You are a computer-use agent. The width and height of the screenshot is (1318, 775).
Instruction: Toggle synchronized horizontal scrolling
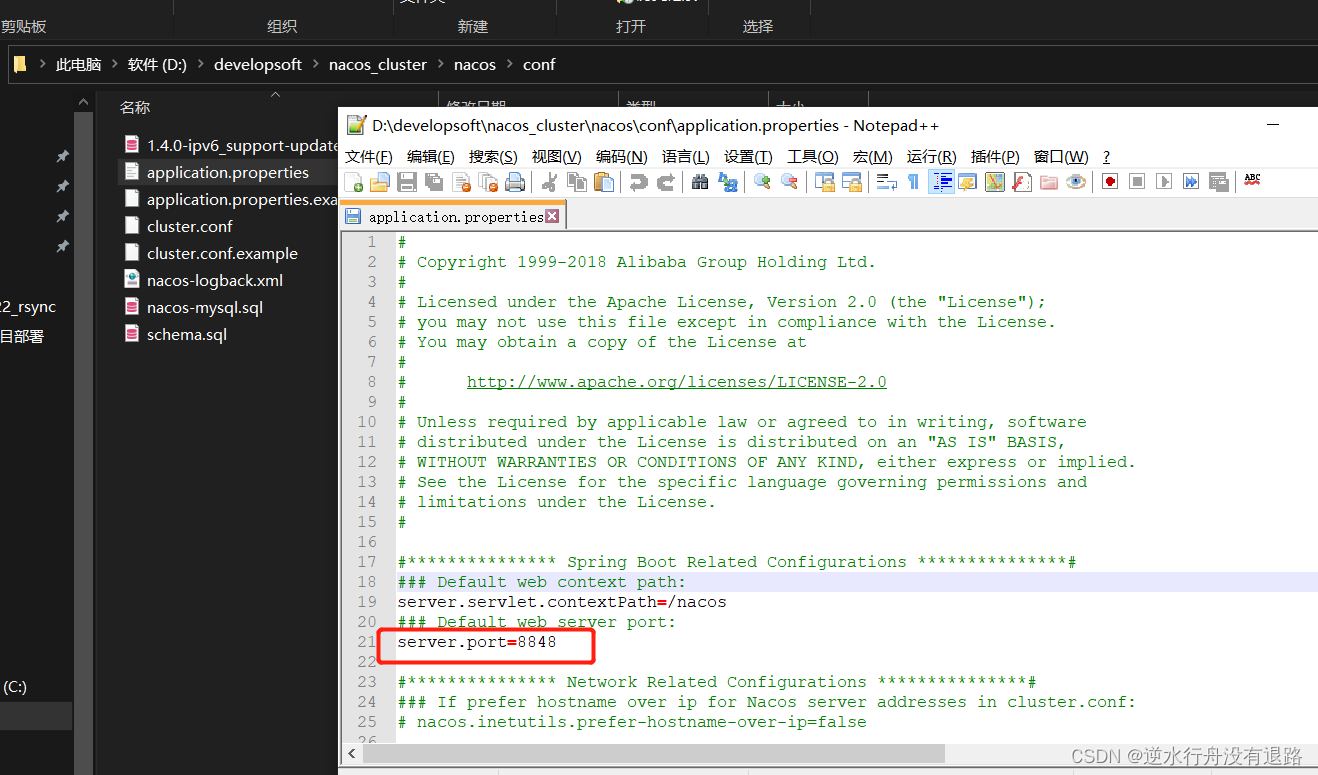pyautogui.click(x=851, y=182)
